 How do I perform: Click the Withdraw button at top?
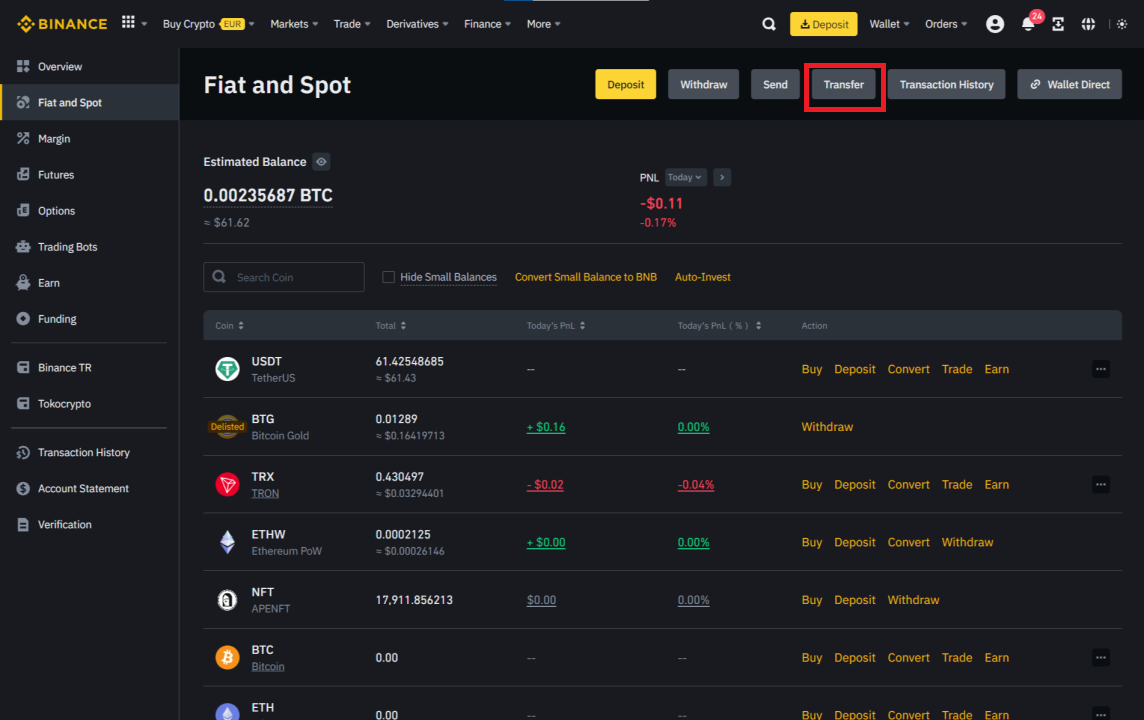coord(703,85)
